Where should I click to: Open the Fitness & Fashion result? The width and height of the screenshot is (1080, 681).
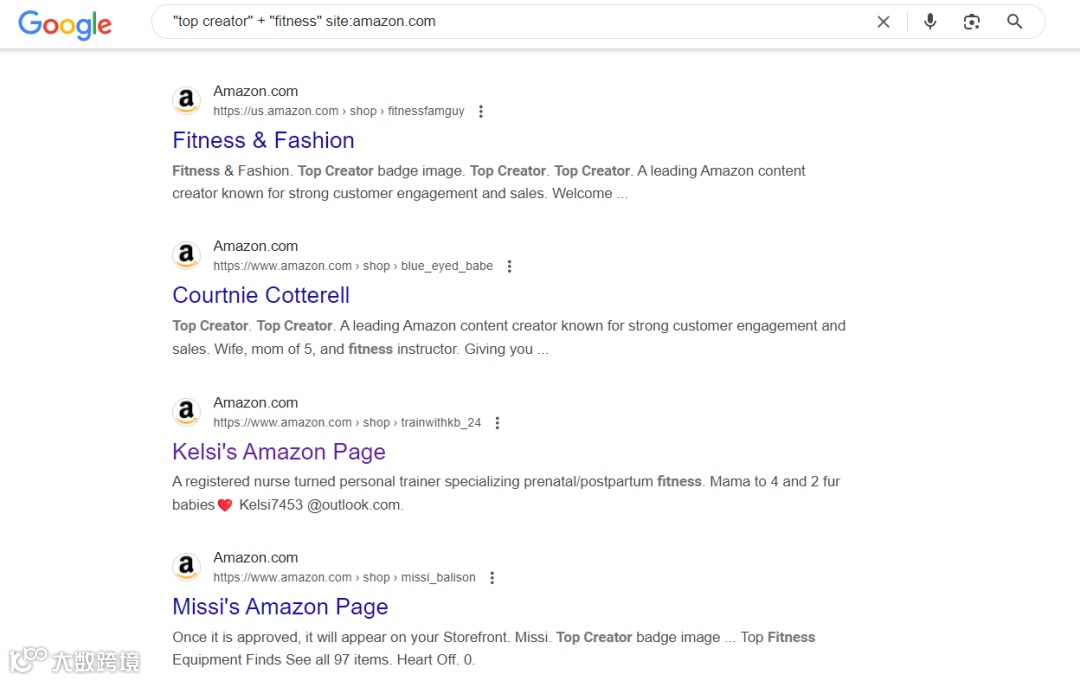click(263, 140)
